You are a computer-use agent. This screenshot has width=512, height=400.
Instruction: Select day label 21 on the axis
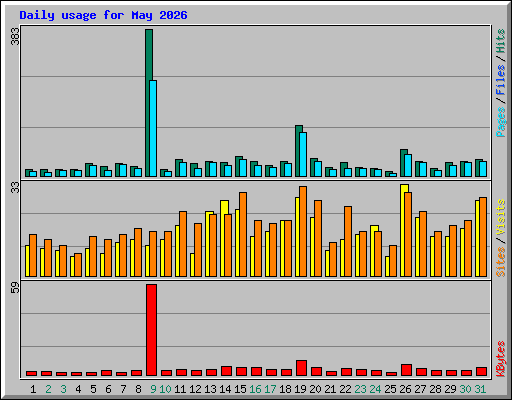click(x=330, y=389)
